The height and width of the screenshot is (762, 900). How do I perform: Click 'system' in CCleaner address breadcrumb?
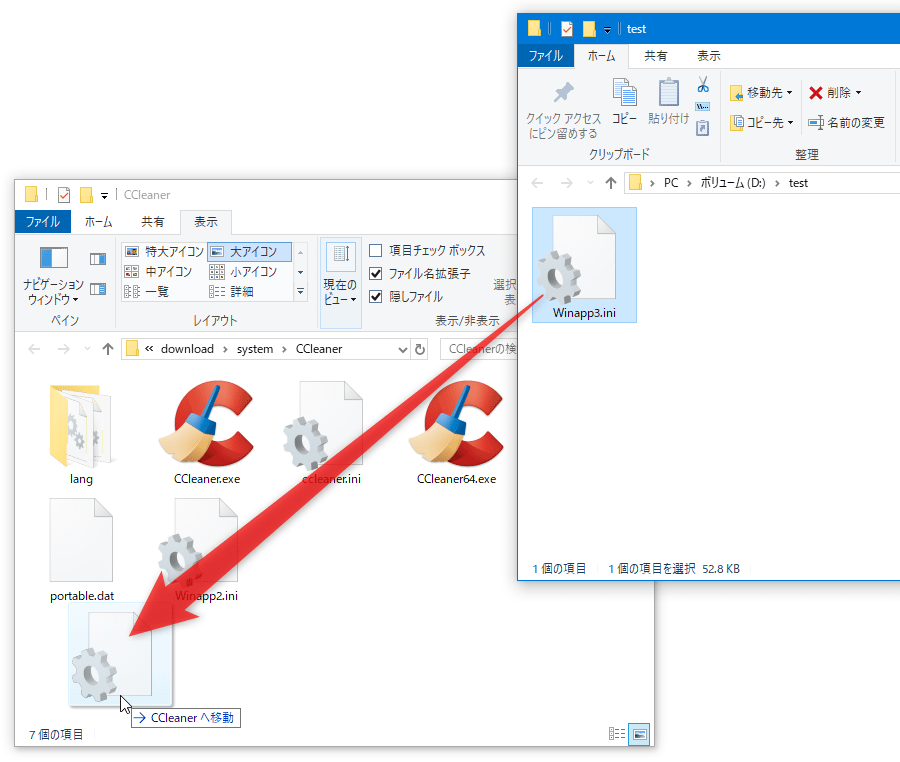255,349
